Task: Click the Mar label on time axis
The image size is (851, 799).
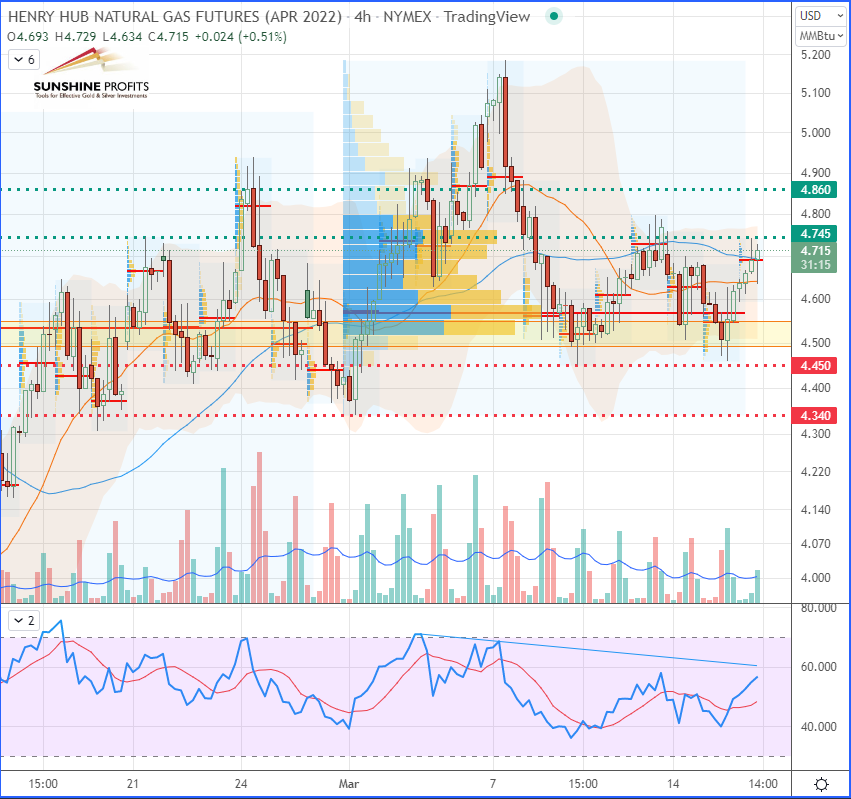Action: (349, 784)
